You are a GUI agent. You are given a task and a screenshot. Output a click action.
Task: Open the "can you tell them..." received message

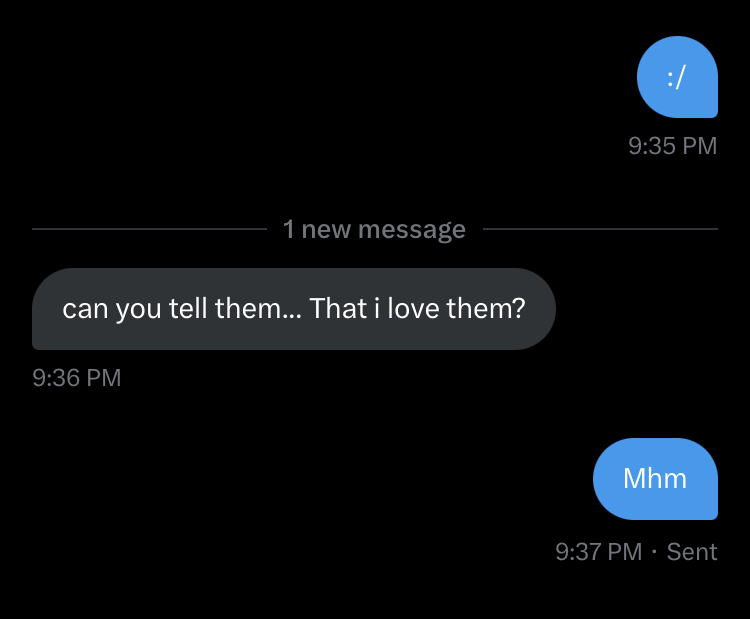(x=293, y=309)
